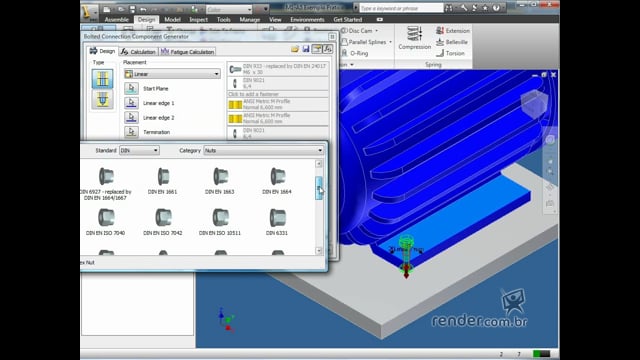Viewport: 640px width, 360px height.
Task: Pick the Linear edge 2 selector icon
Action: [x=131, y=118]
